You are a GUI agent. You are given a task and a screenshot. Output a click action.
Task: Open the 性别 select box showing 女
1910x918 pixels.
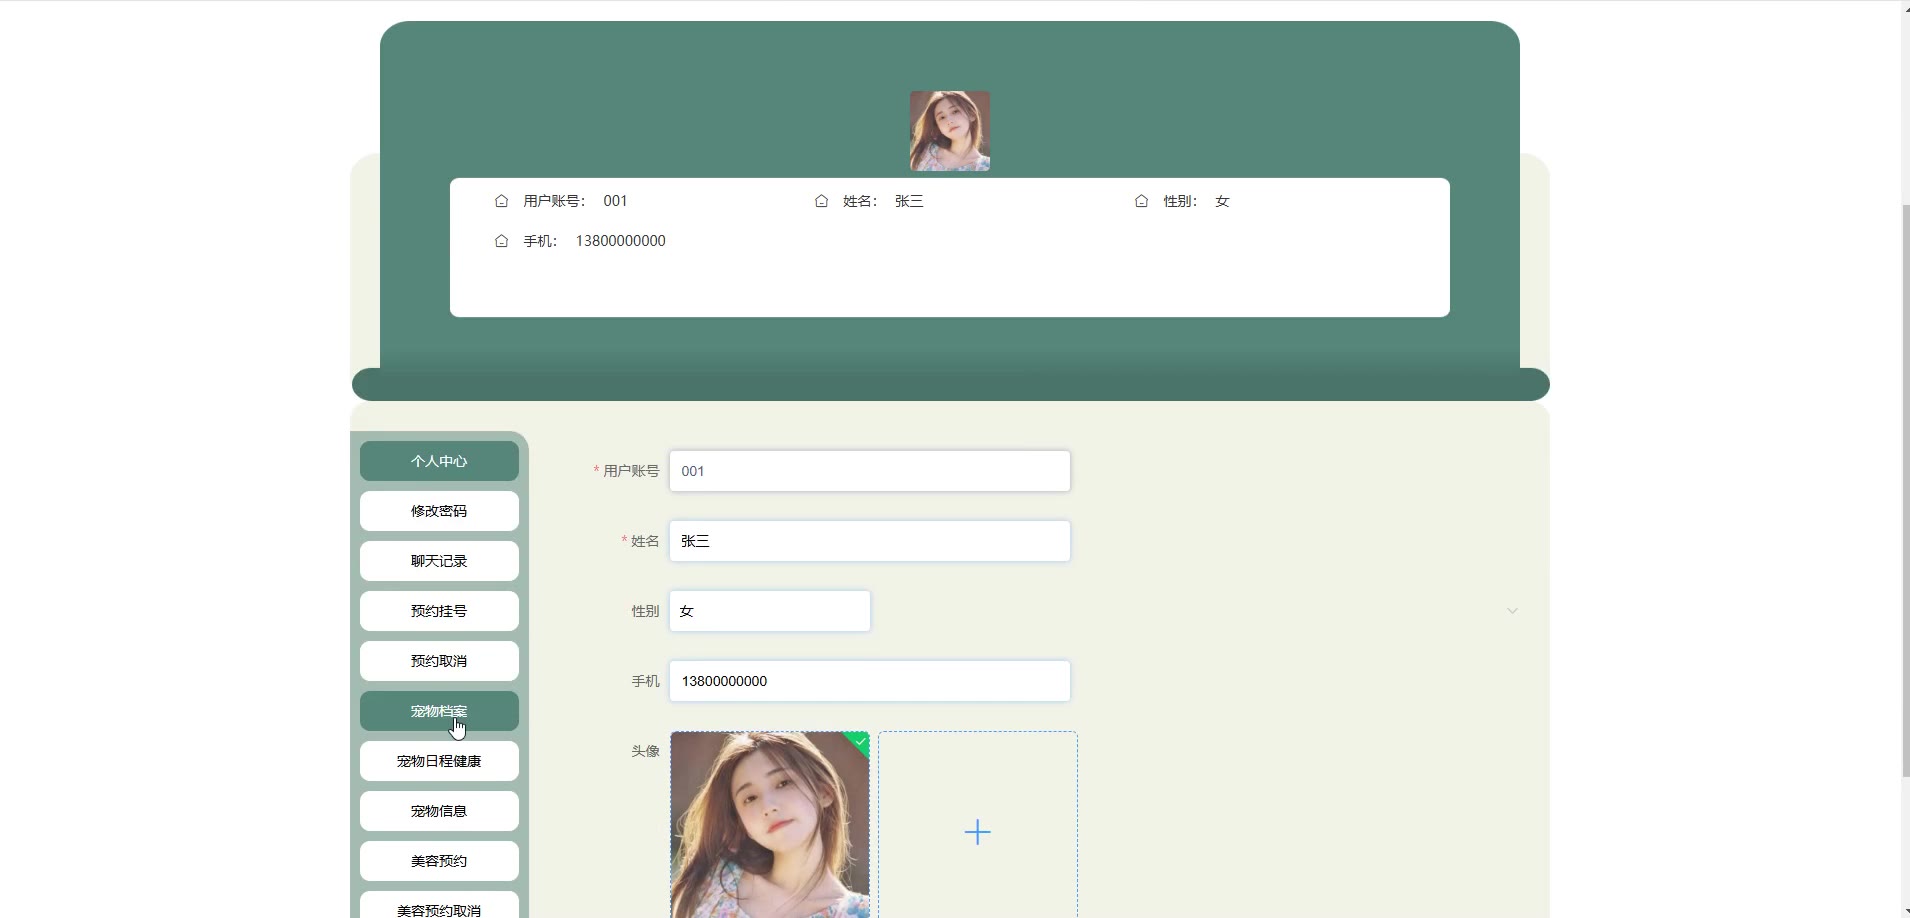click(x=769, y=611)
